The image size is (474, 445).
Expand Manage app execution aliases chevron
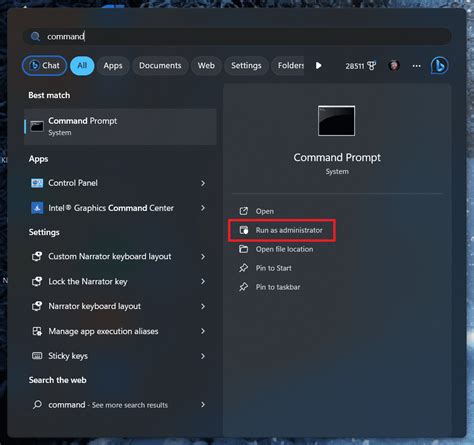[203, 331]
